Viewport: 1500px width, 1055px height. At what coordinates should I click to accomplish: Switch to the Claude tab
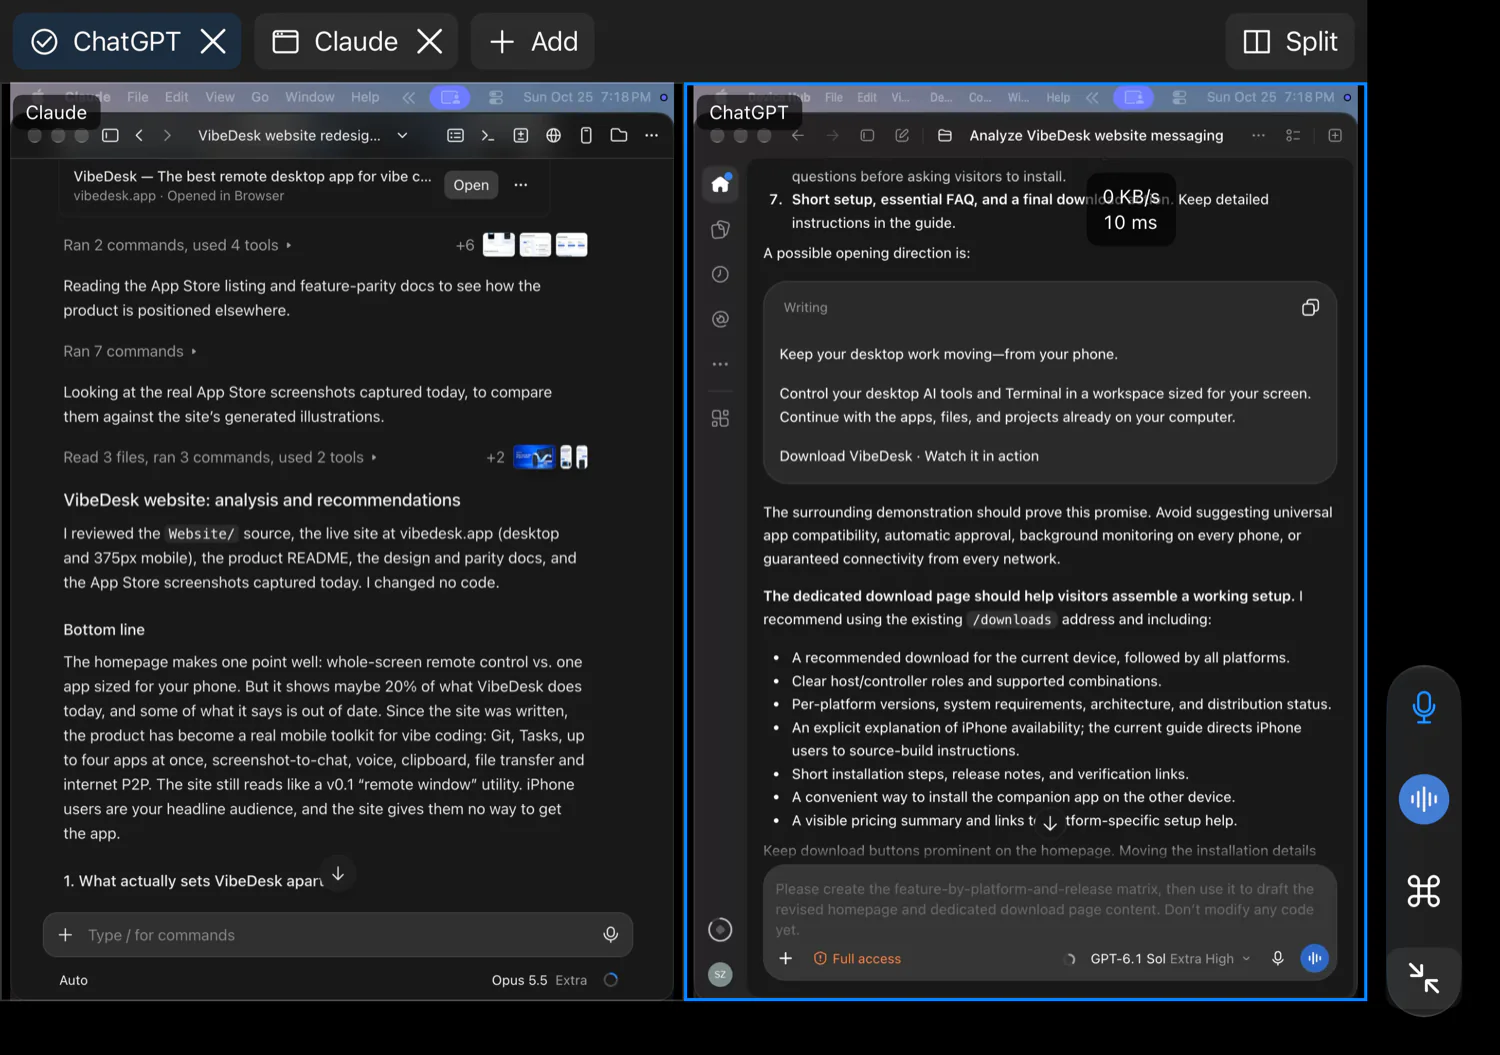click(335, 41)
